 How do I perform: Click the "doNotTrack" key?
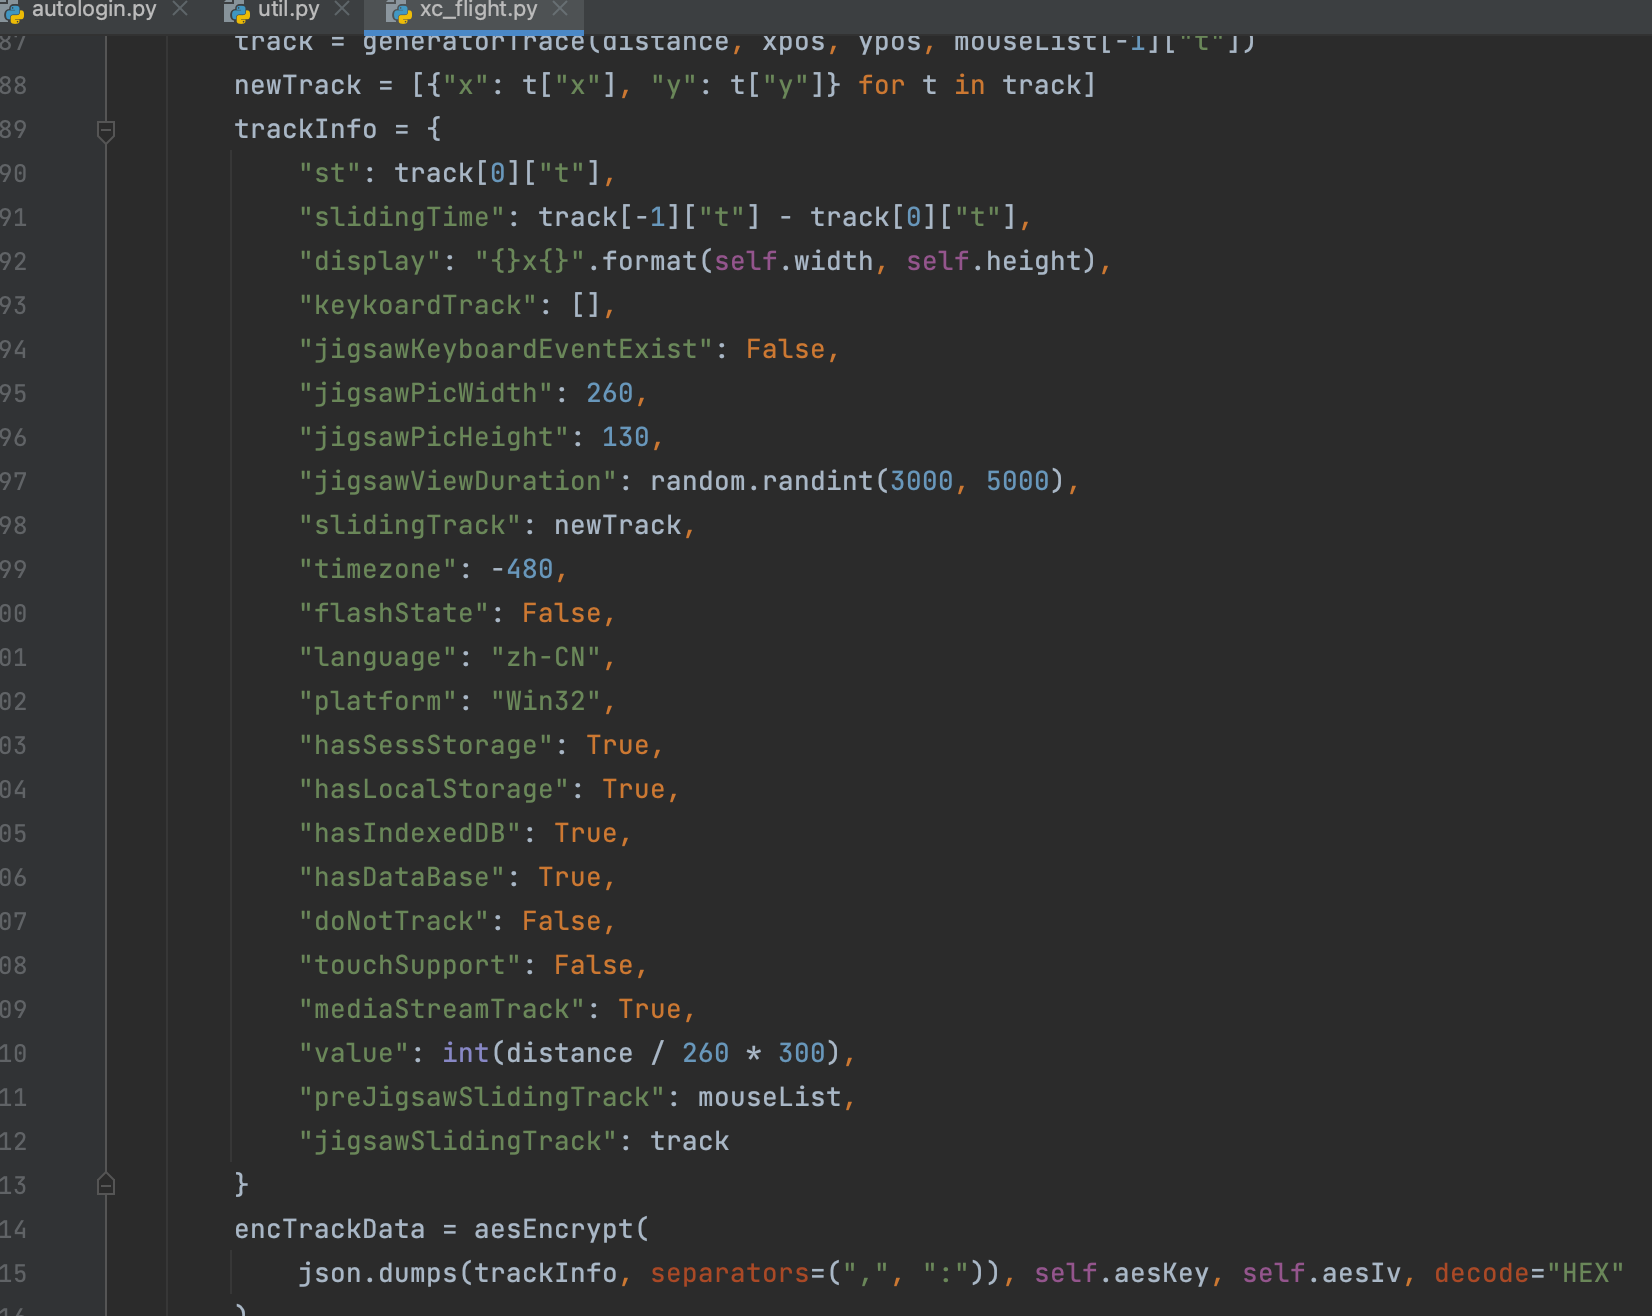point(394,921)
